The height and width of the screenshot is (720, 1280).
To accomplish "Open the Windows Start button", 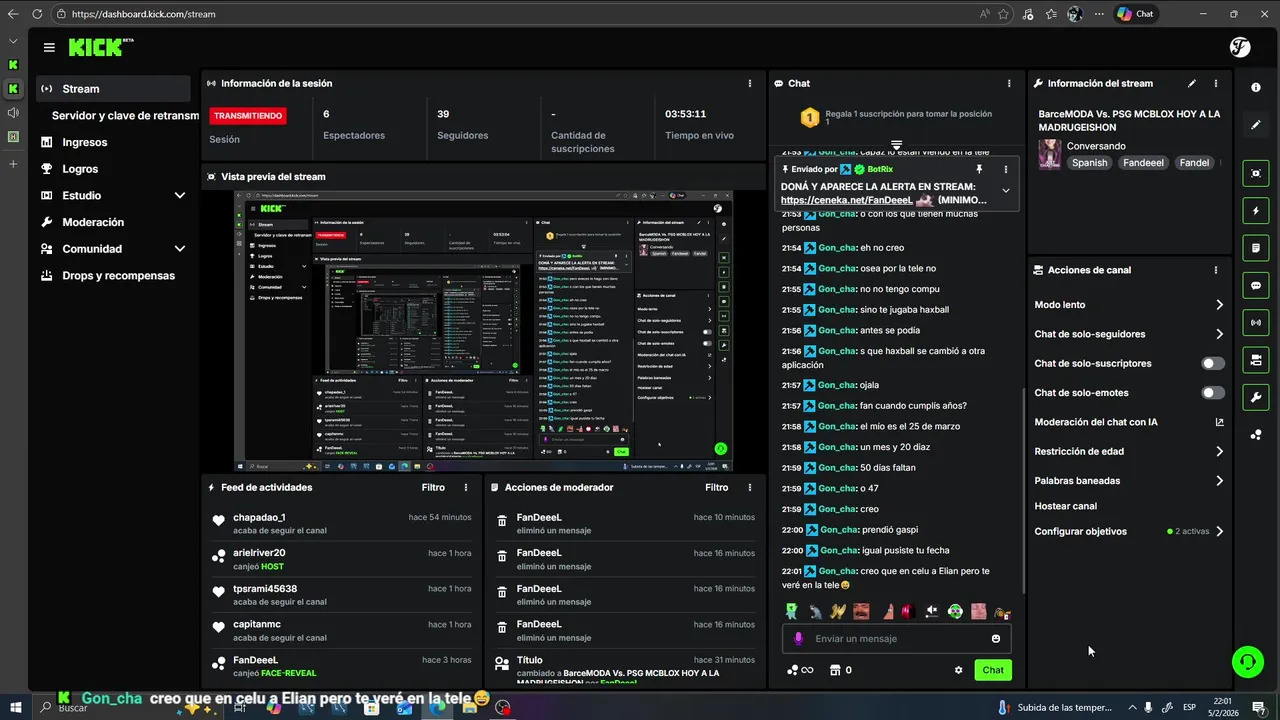I will (15, 707).
